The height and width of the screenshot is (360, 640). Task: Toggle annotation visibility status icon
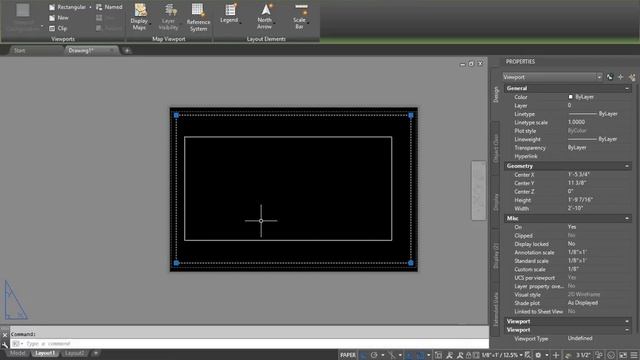click(x=449, y=355)
